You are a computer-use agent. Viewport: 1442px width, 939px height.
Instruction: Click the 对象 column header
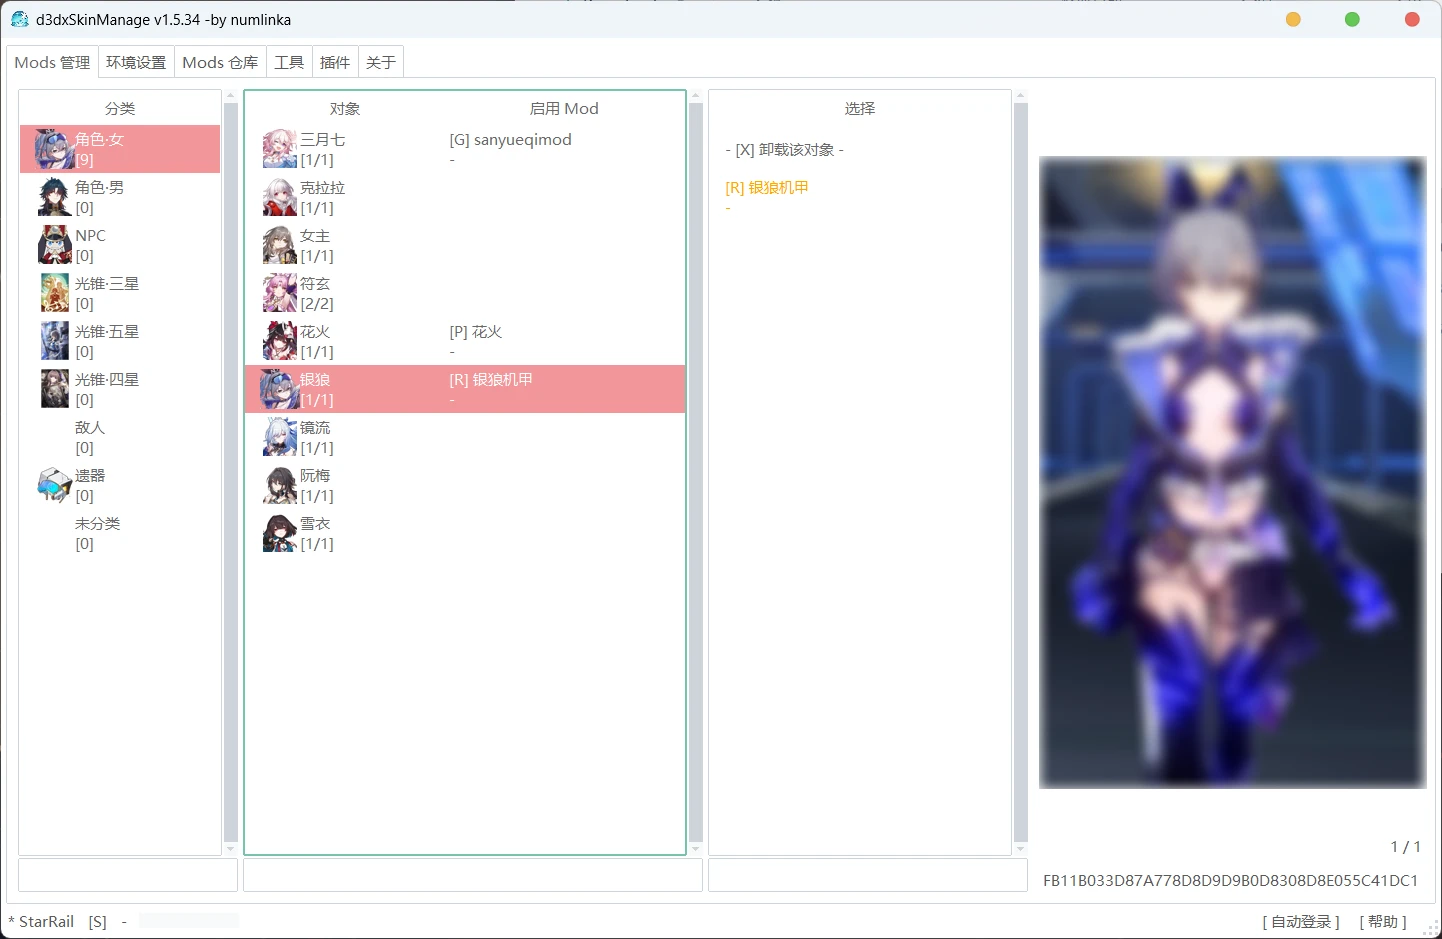(x=345, y=108)
